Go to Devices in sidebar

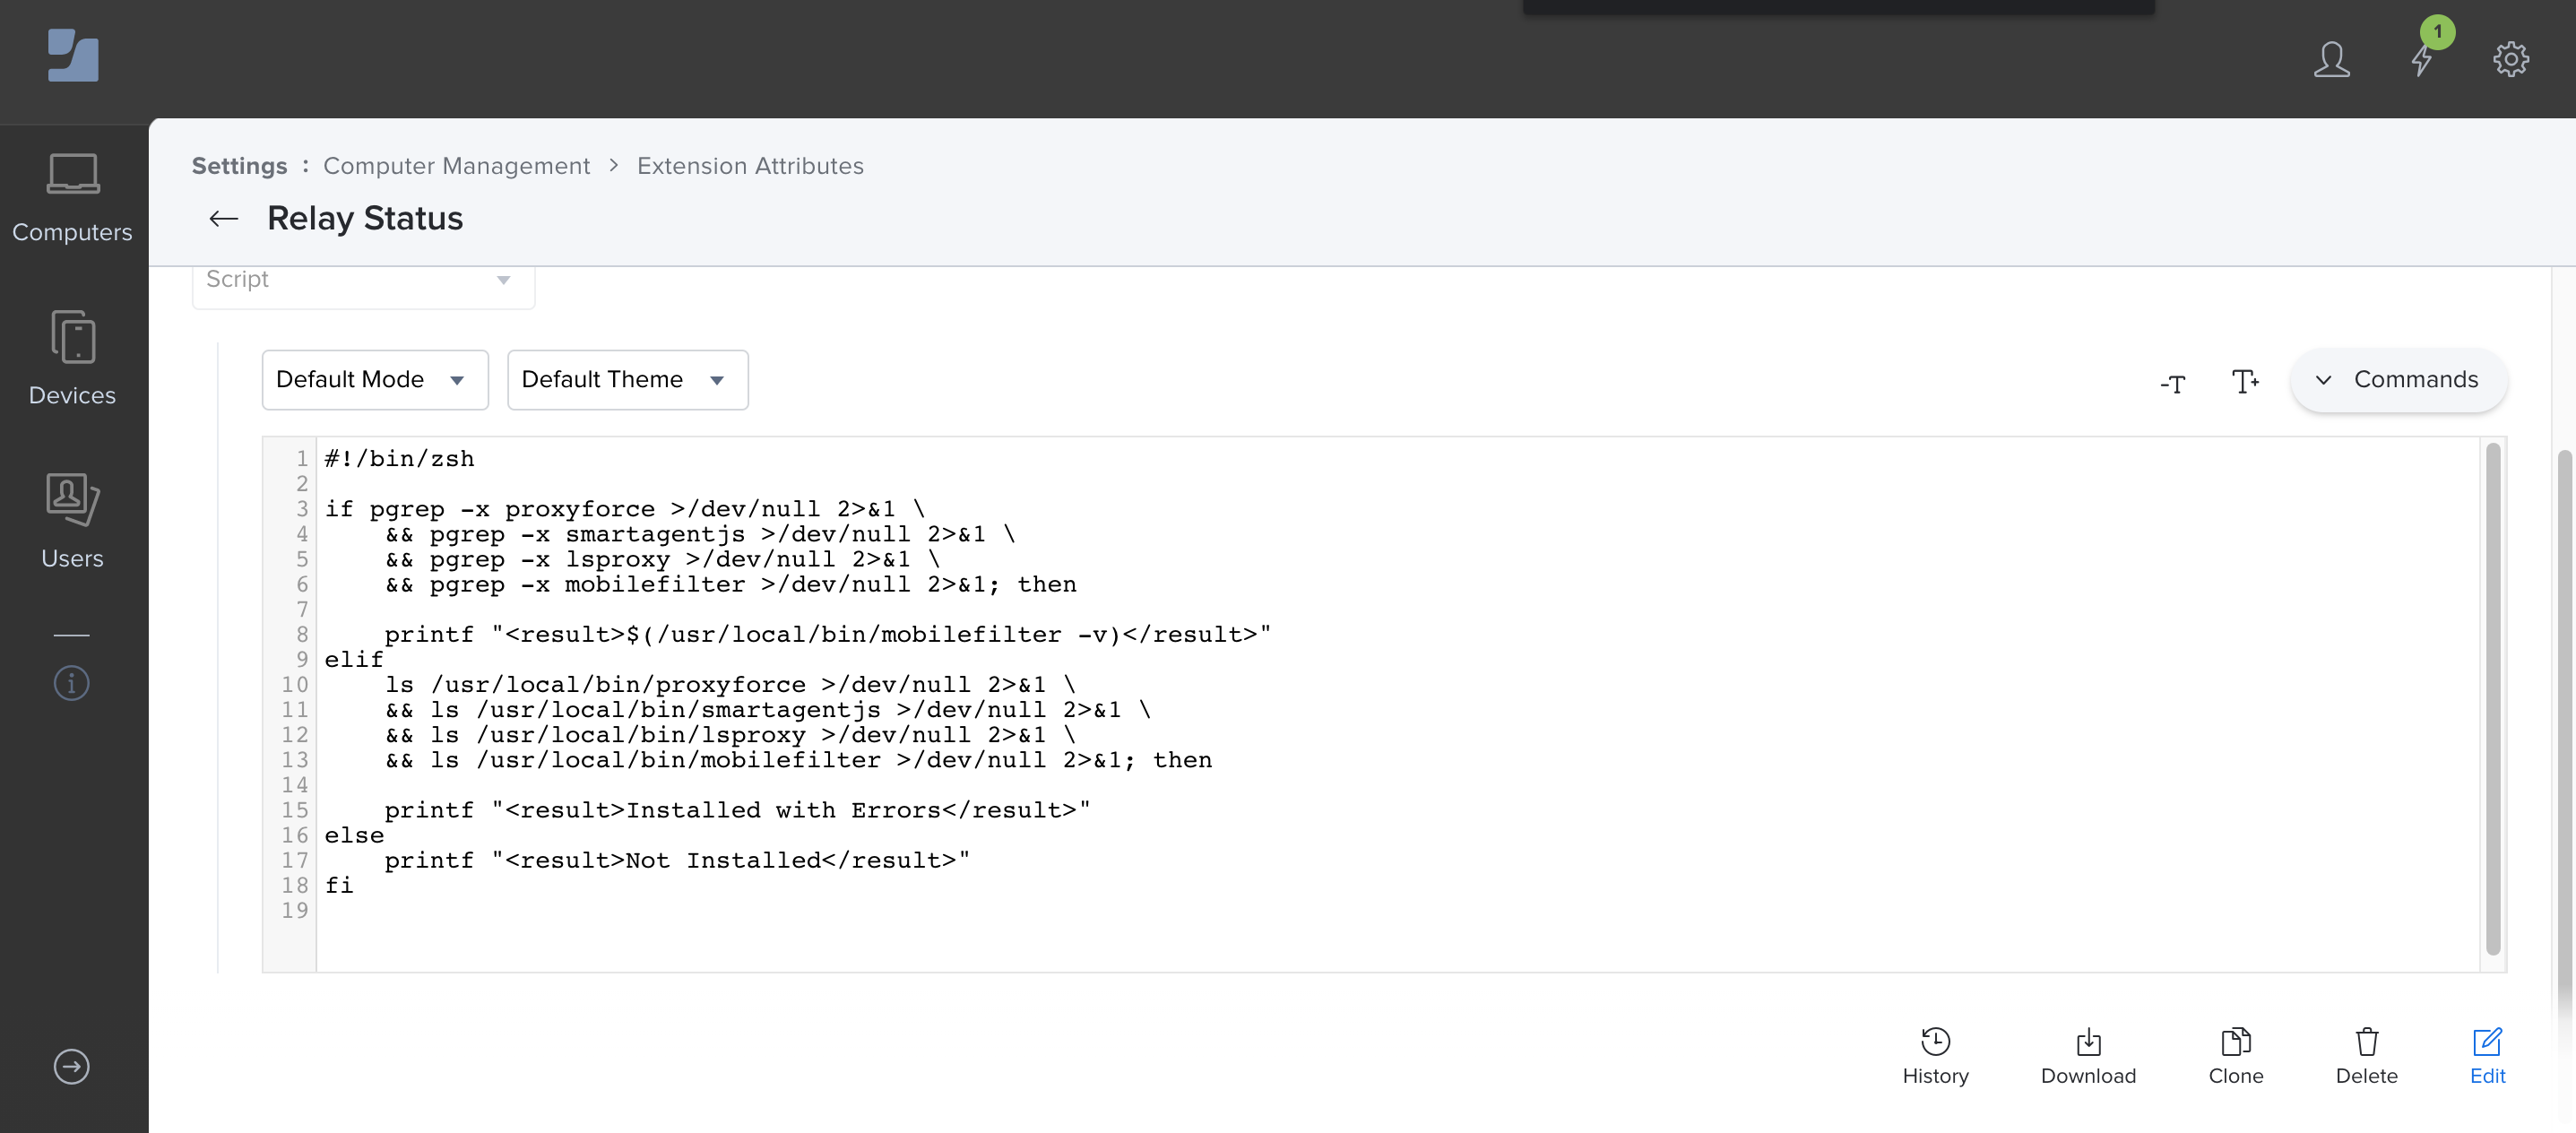point(72,360)
